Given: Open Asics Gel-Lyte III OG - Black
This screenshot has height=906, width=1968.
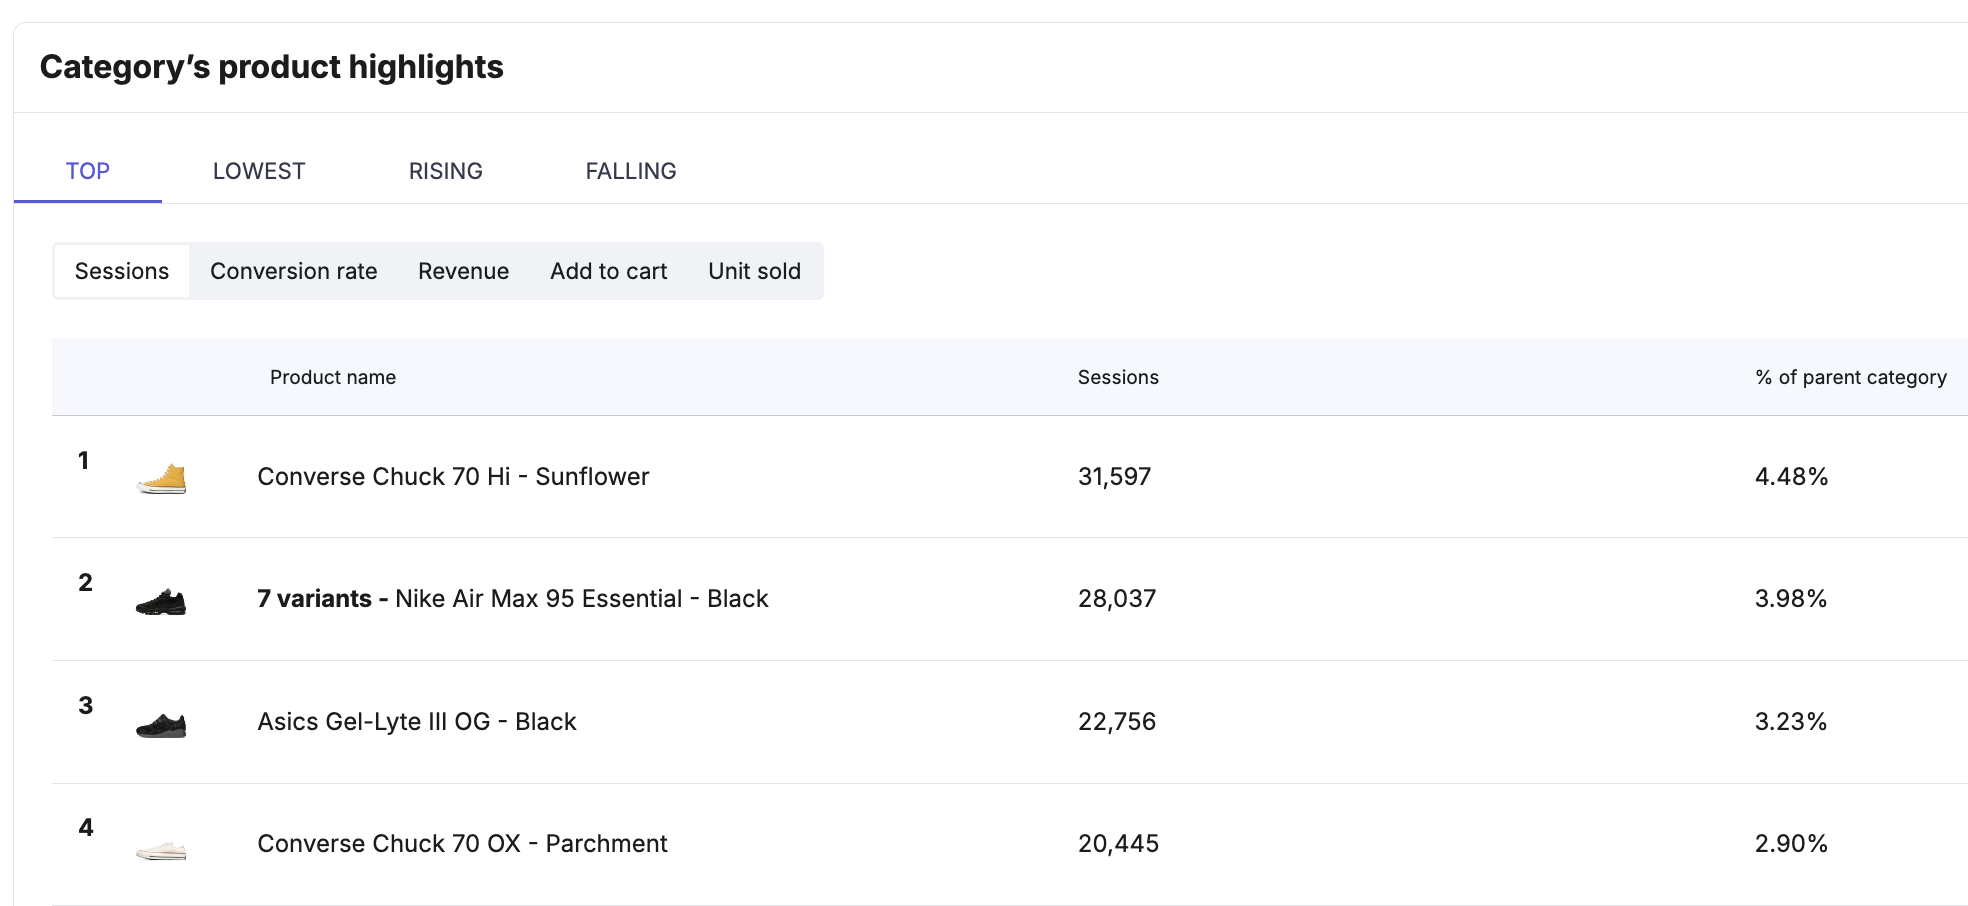Looking at the screenshot, I should (417, 722).
